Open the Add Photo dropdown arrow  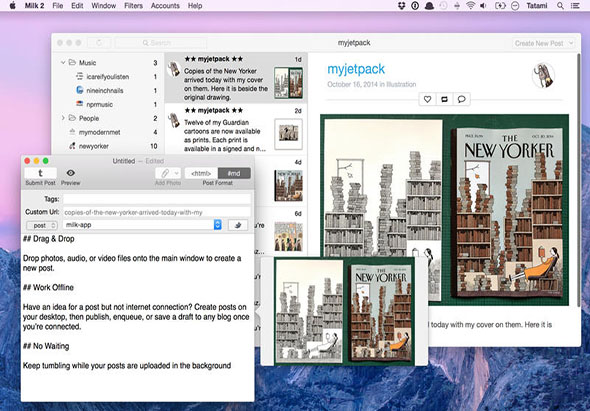pos(176,173)
